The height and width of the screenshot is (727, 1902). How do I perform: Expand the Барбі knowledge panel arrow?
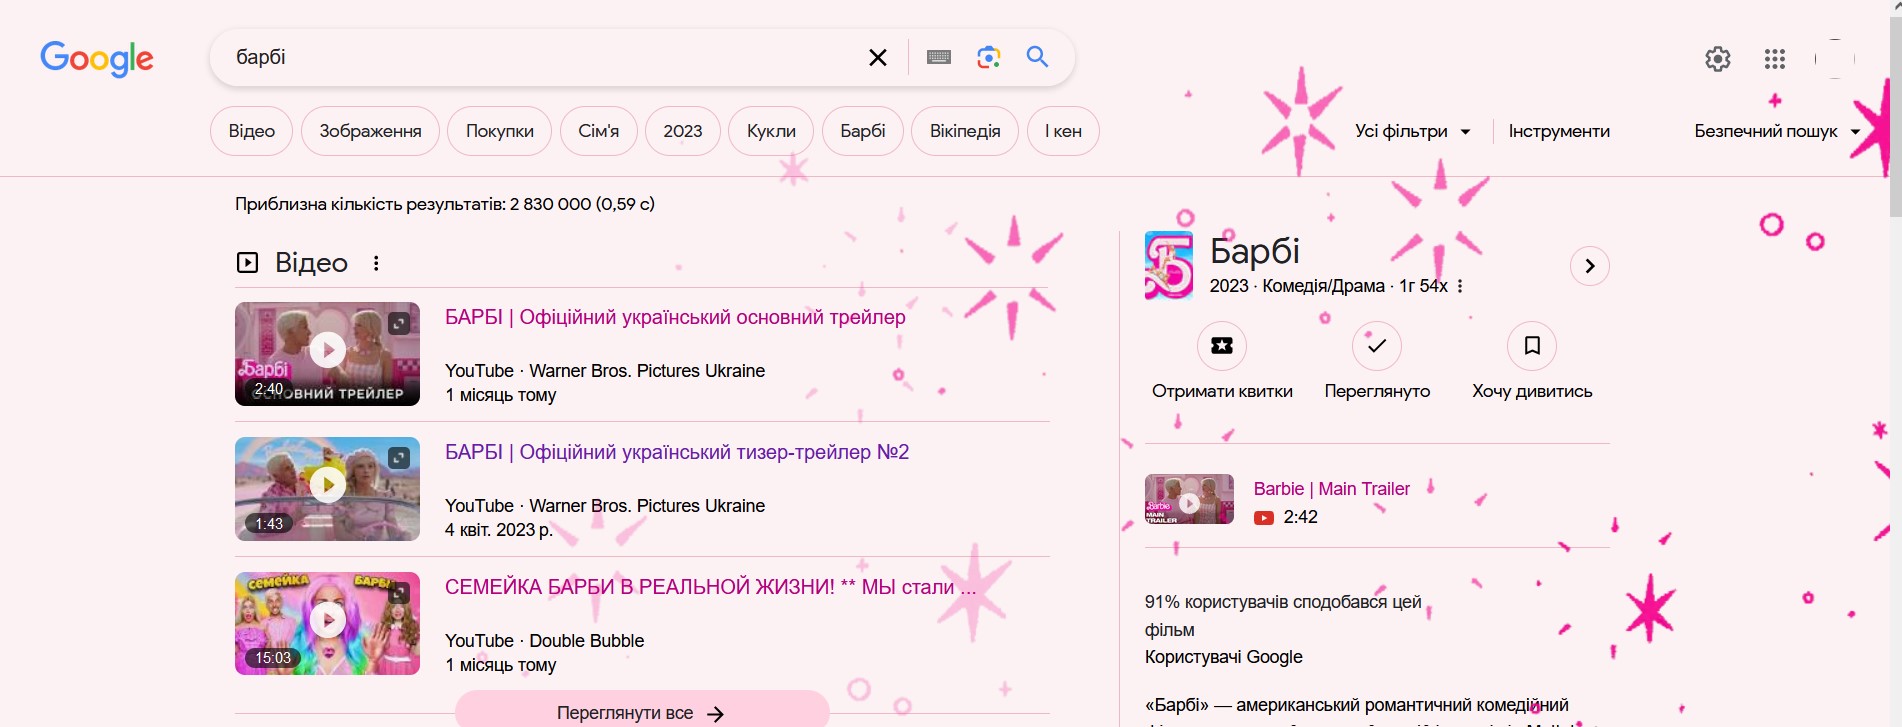point(1589,266)
